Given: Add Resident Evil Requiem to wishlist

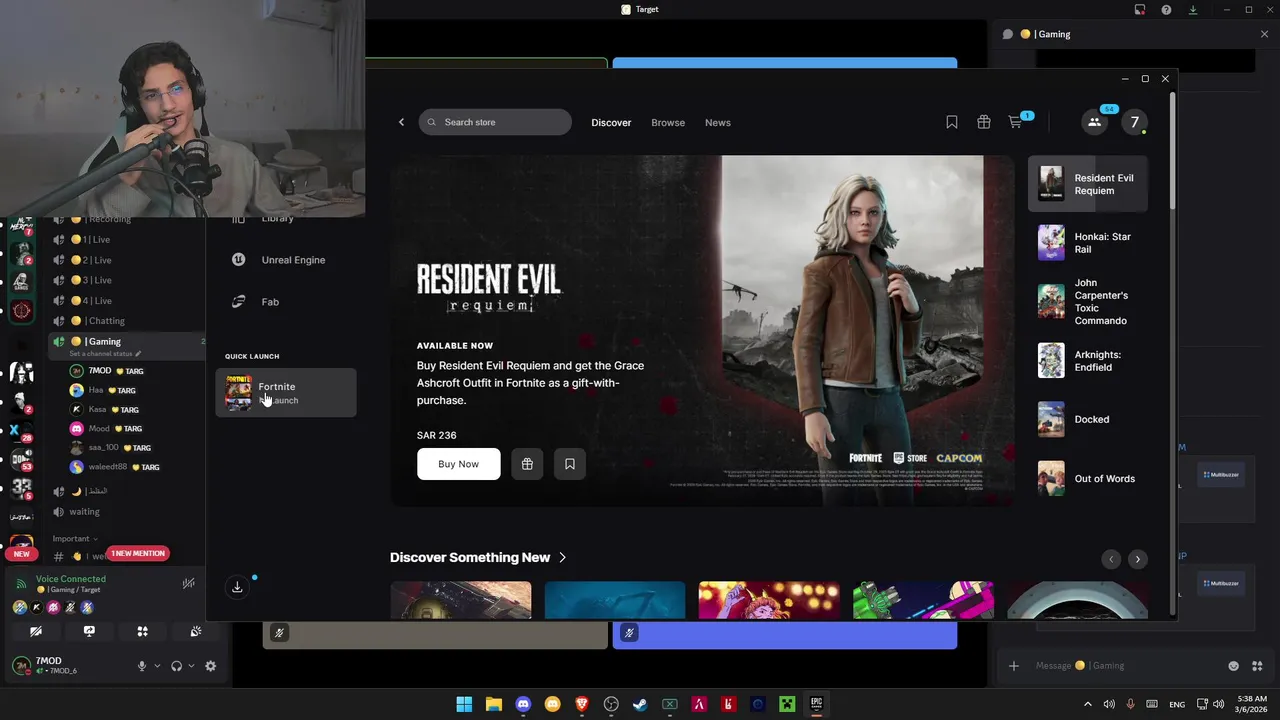Looking at the screenshot, I should tap(570, 464).
